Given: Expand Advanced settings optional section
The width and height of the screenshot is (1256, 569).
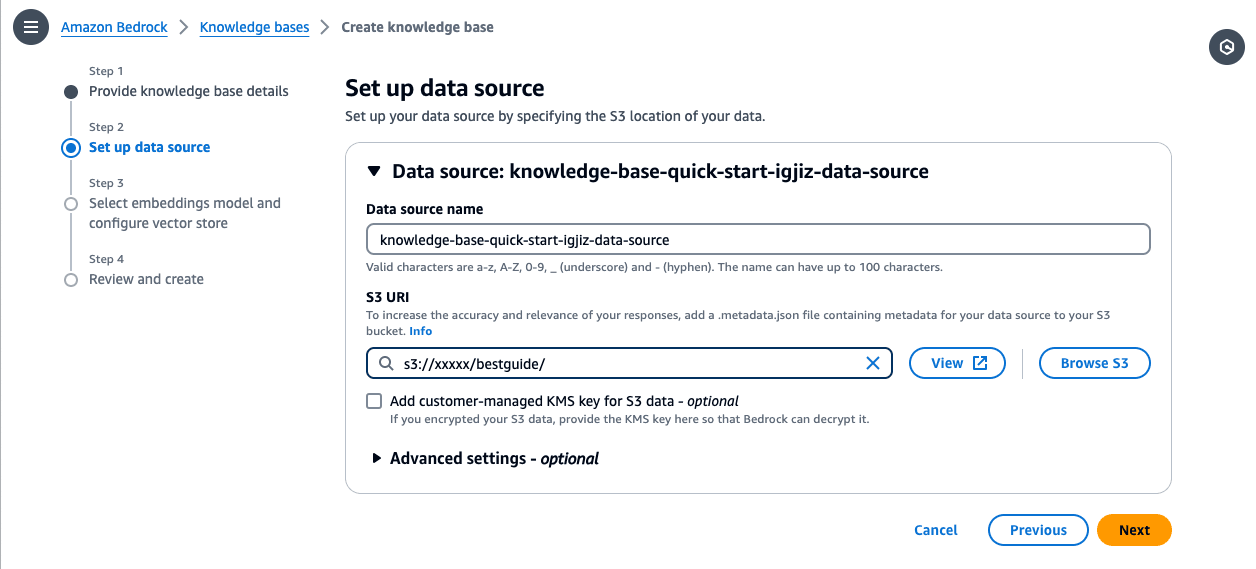Looking at the screenshot, I should tap(377, 458).
